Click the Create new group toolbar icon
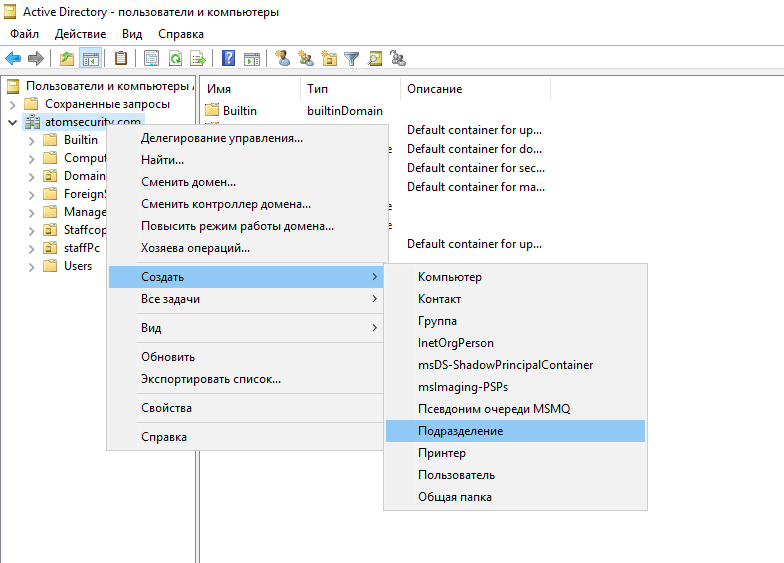 coord(306,58)
